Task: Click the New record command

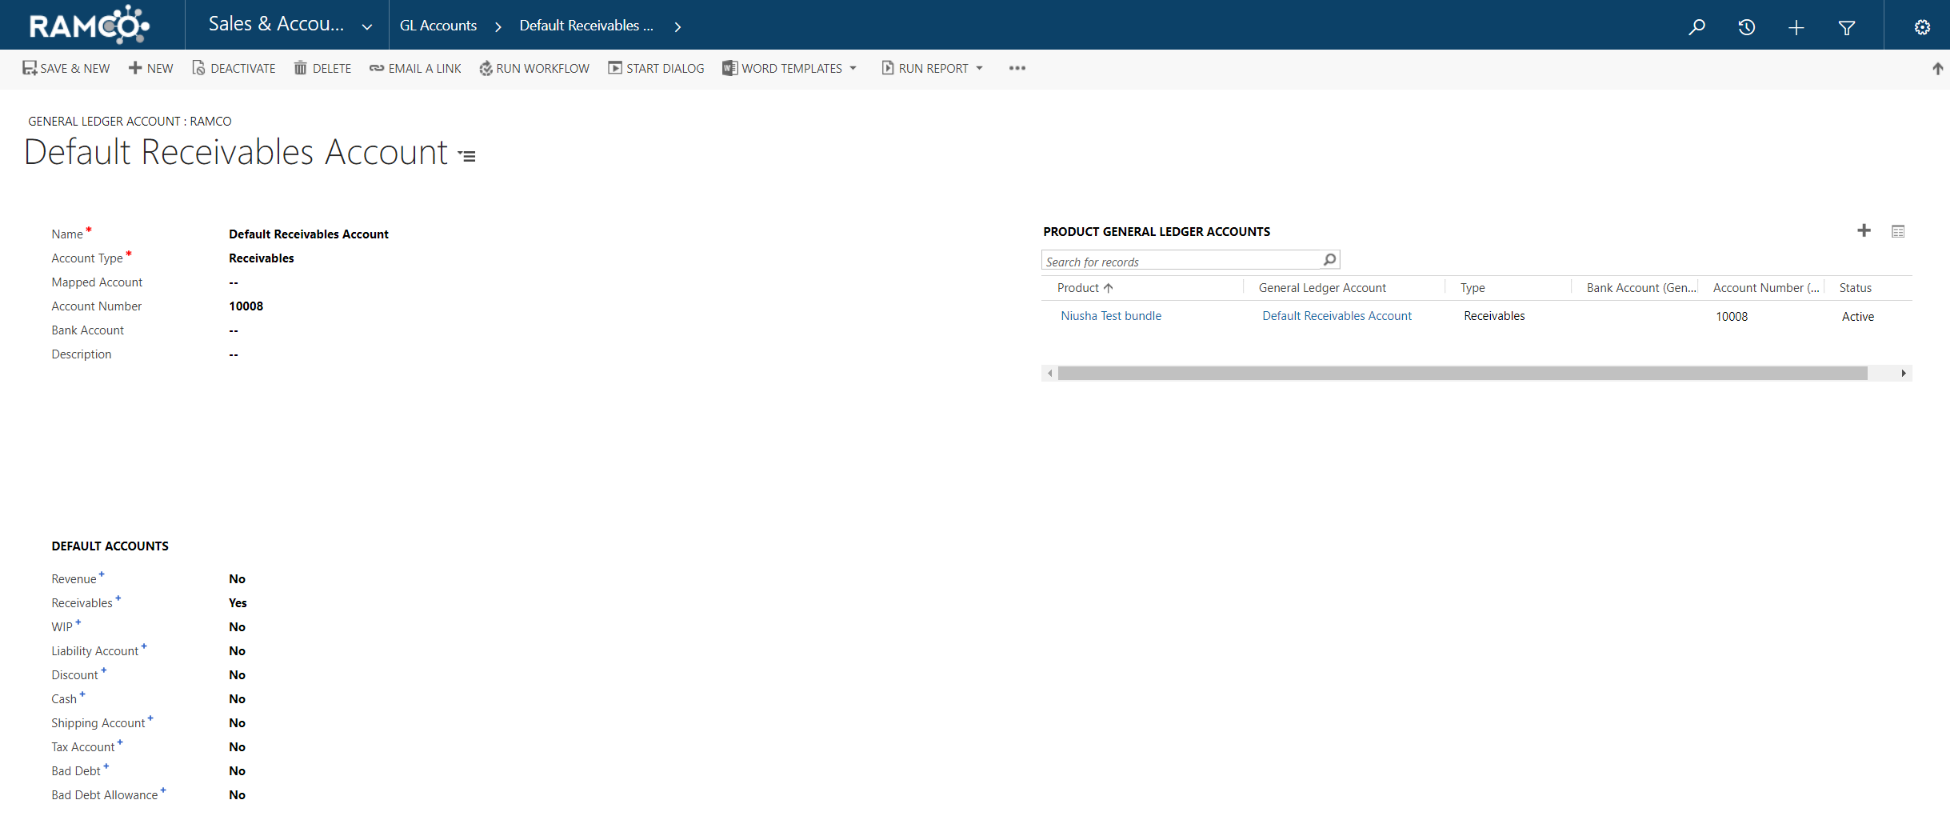Action: 151,68
